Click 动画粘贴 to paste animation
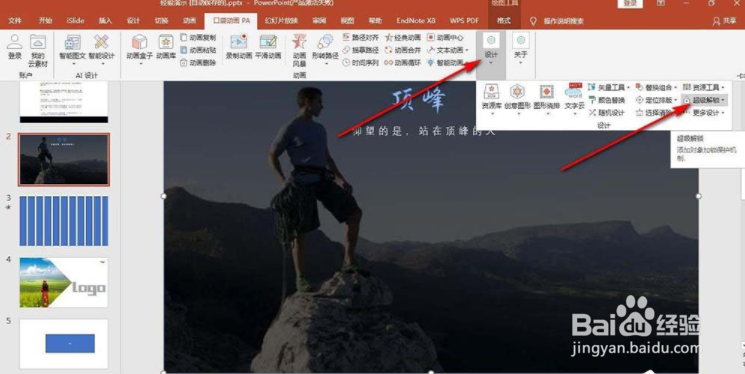 tap(198, 50)
